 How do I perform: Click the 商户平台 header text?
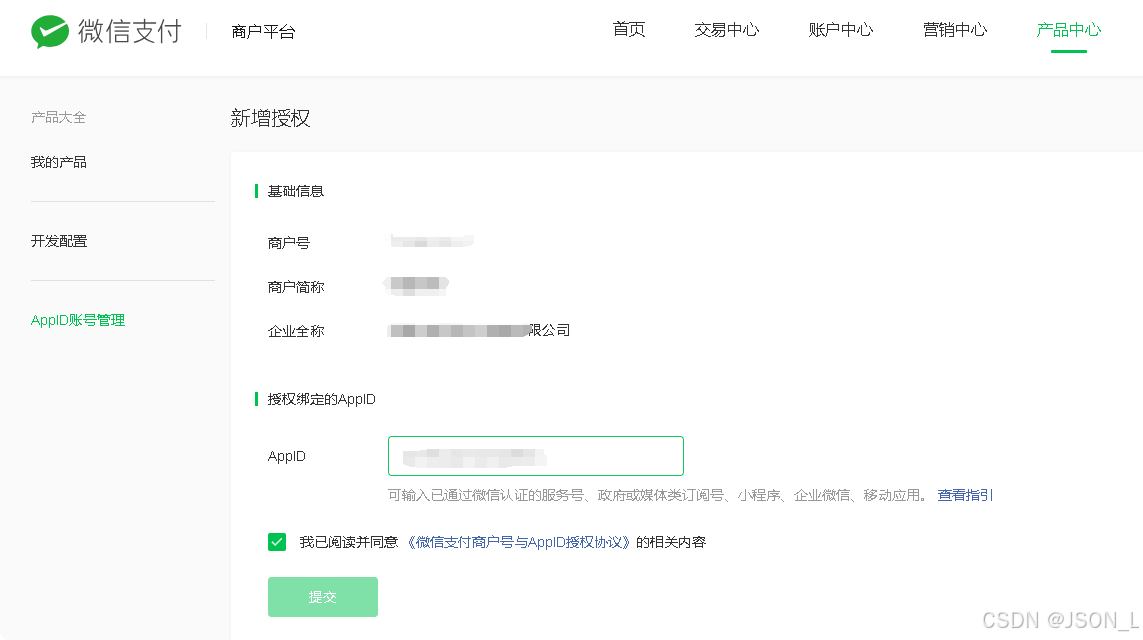coord(263,31)
